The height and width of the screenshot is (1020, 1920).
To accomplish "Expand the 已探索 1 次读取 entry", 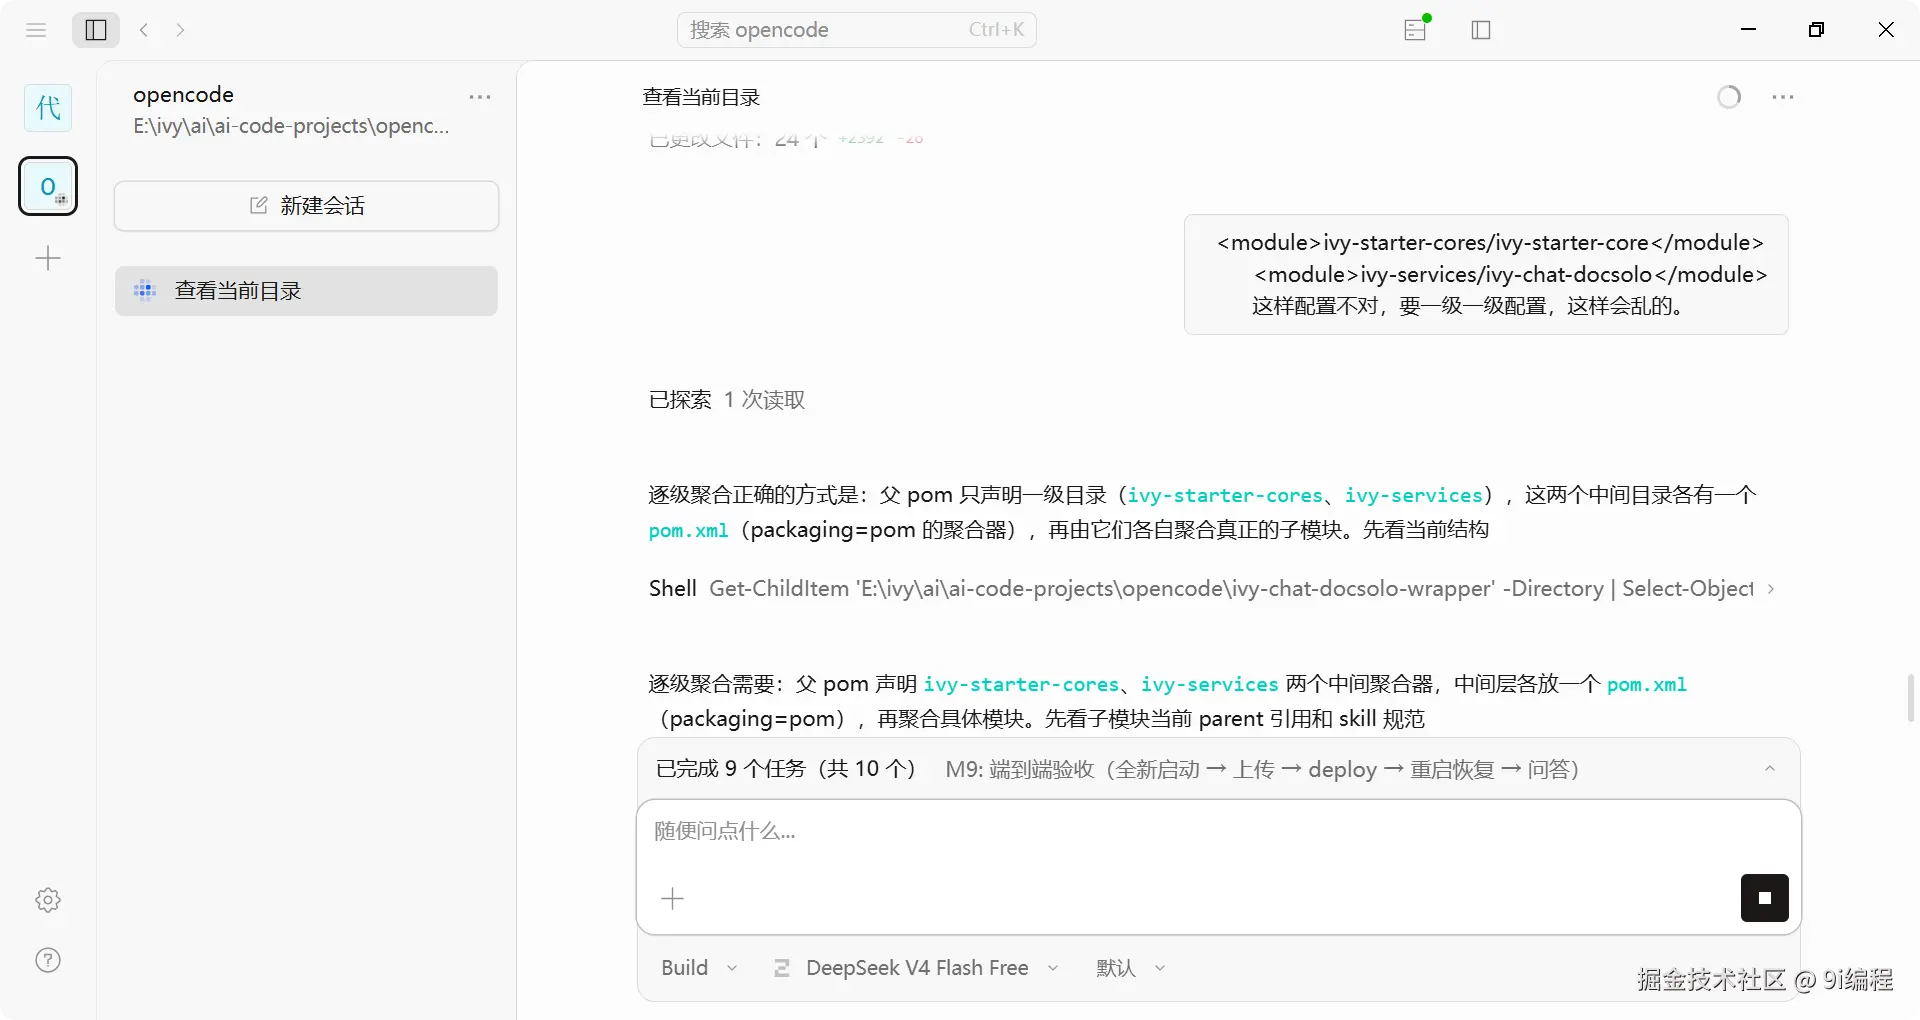I will (x=727, y=400).
